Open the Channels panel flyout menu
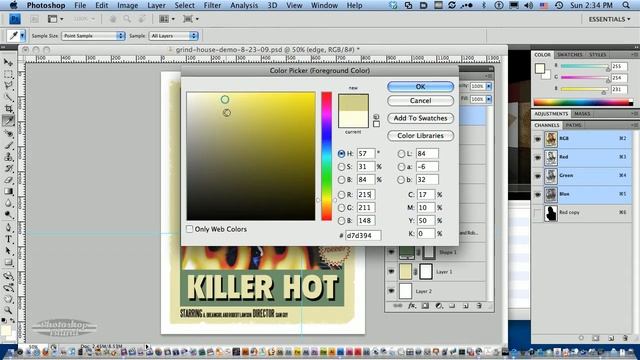Screen dimensions: 640x360 tap(635, 125)
